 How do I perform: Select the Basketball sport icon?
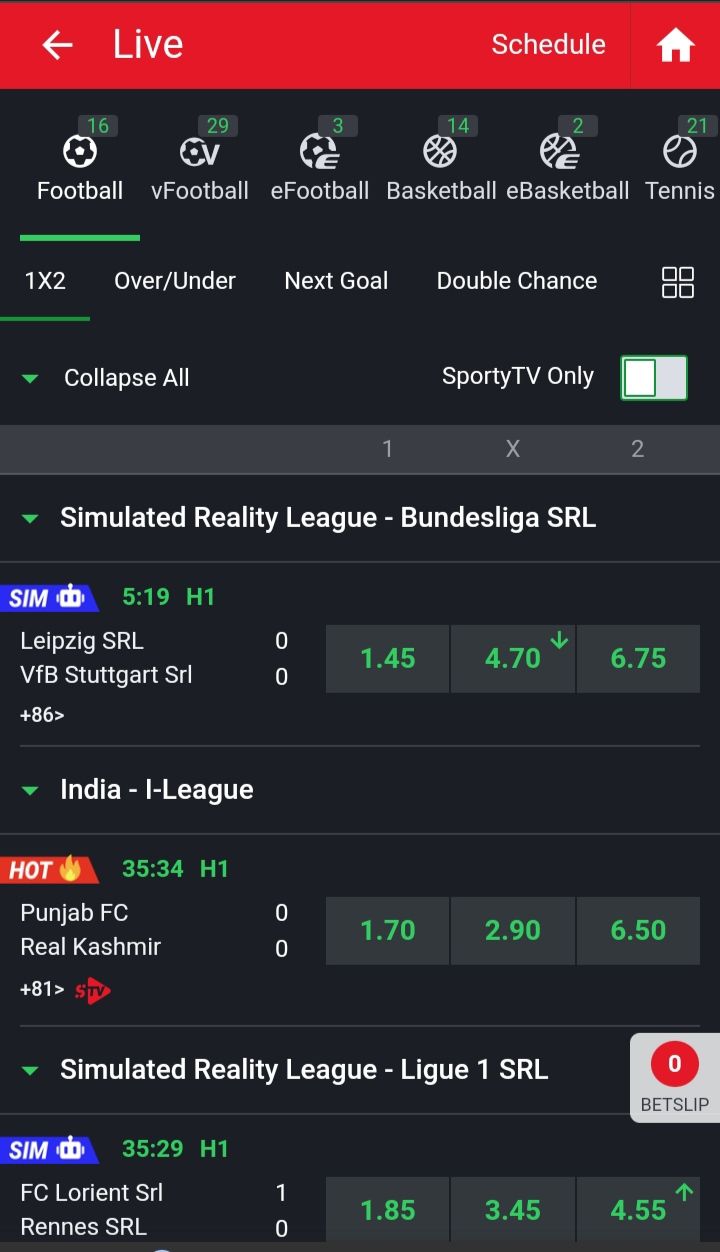(x=440, y=152)
